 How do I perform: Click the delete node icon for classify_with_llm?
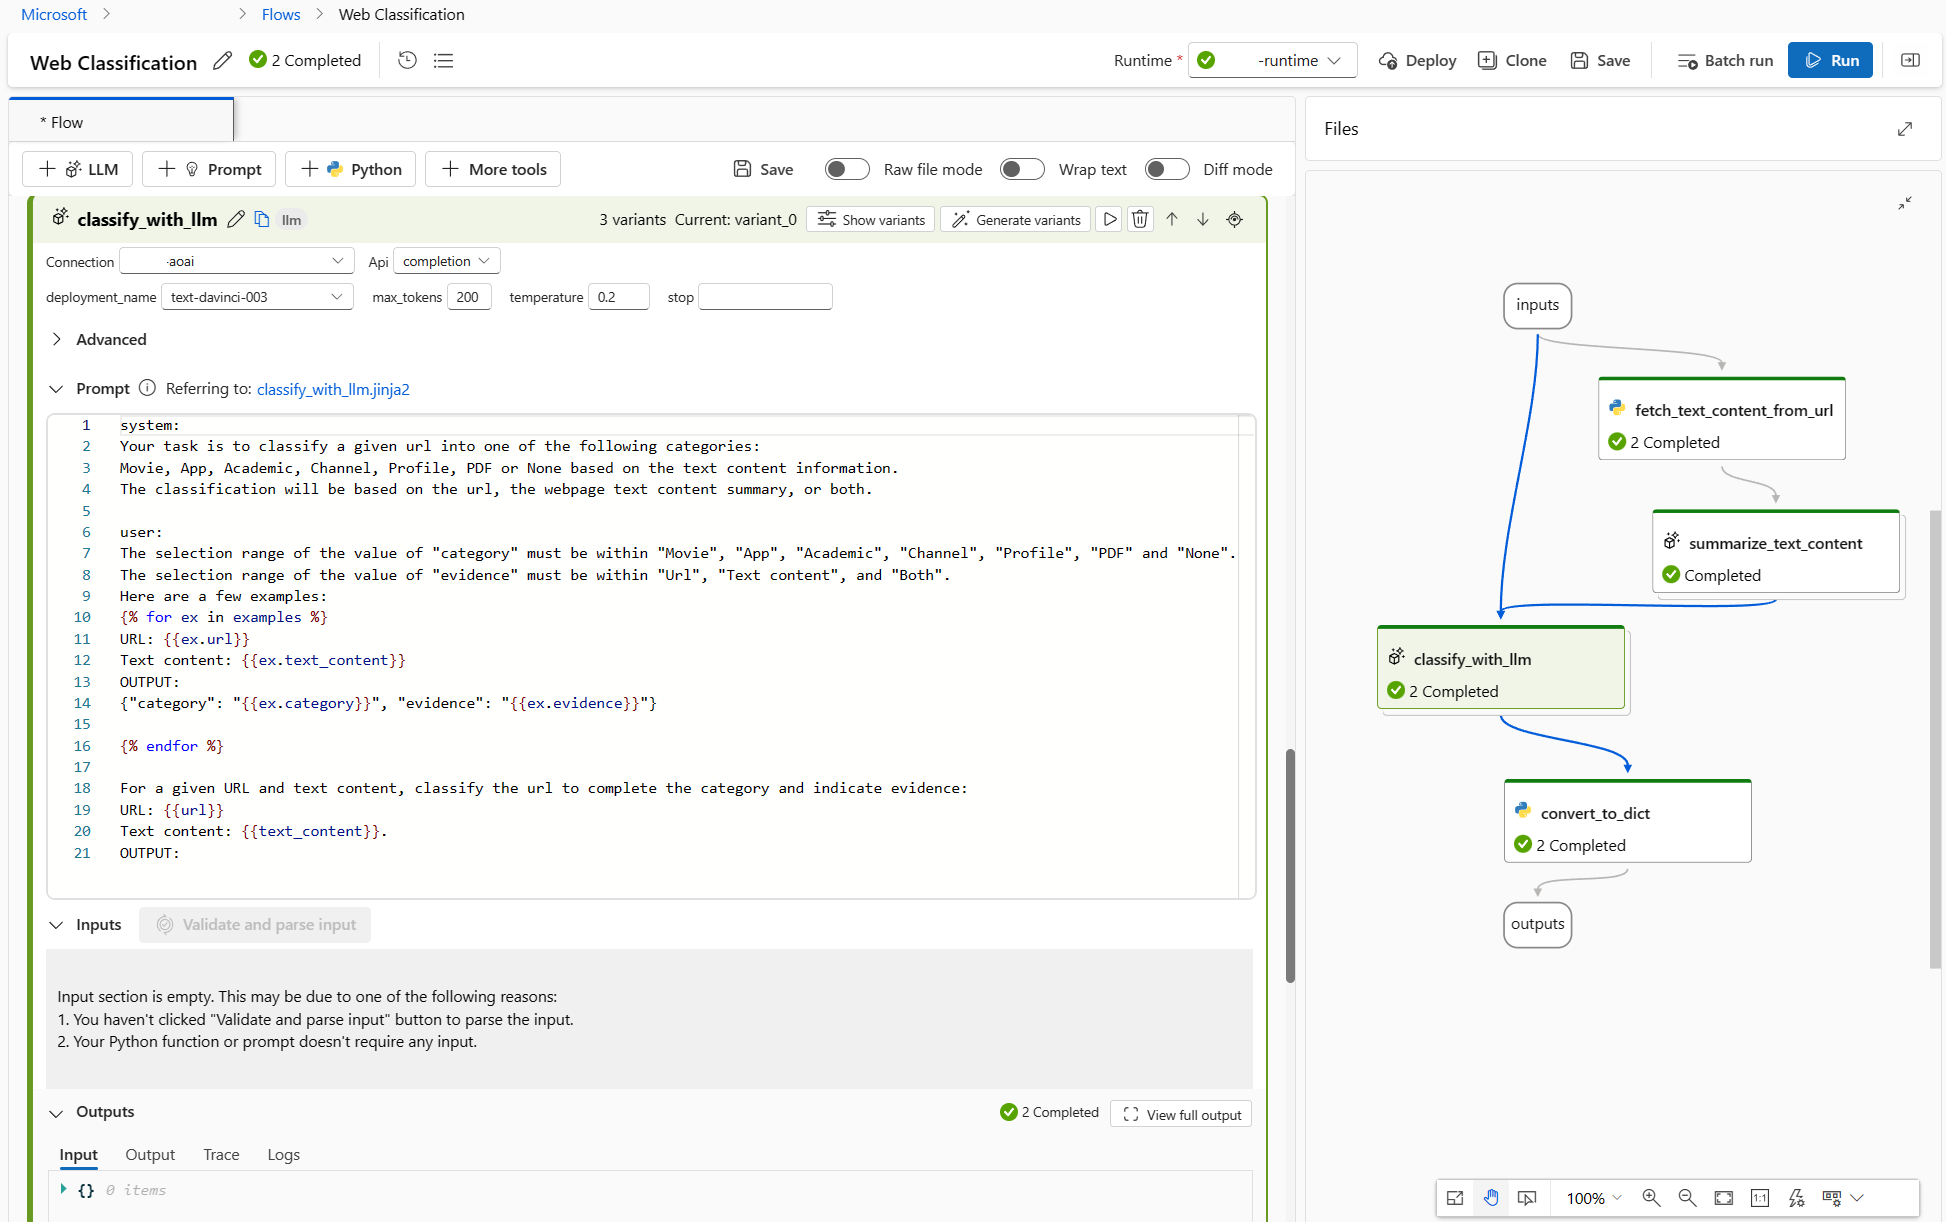coord(1140,220)
